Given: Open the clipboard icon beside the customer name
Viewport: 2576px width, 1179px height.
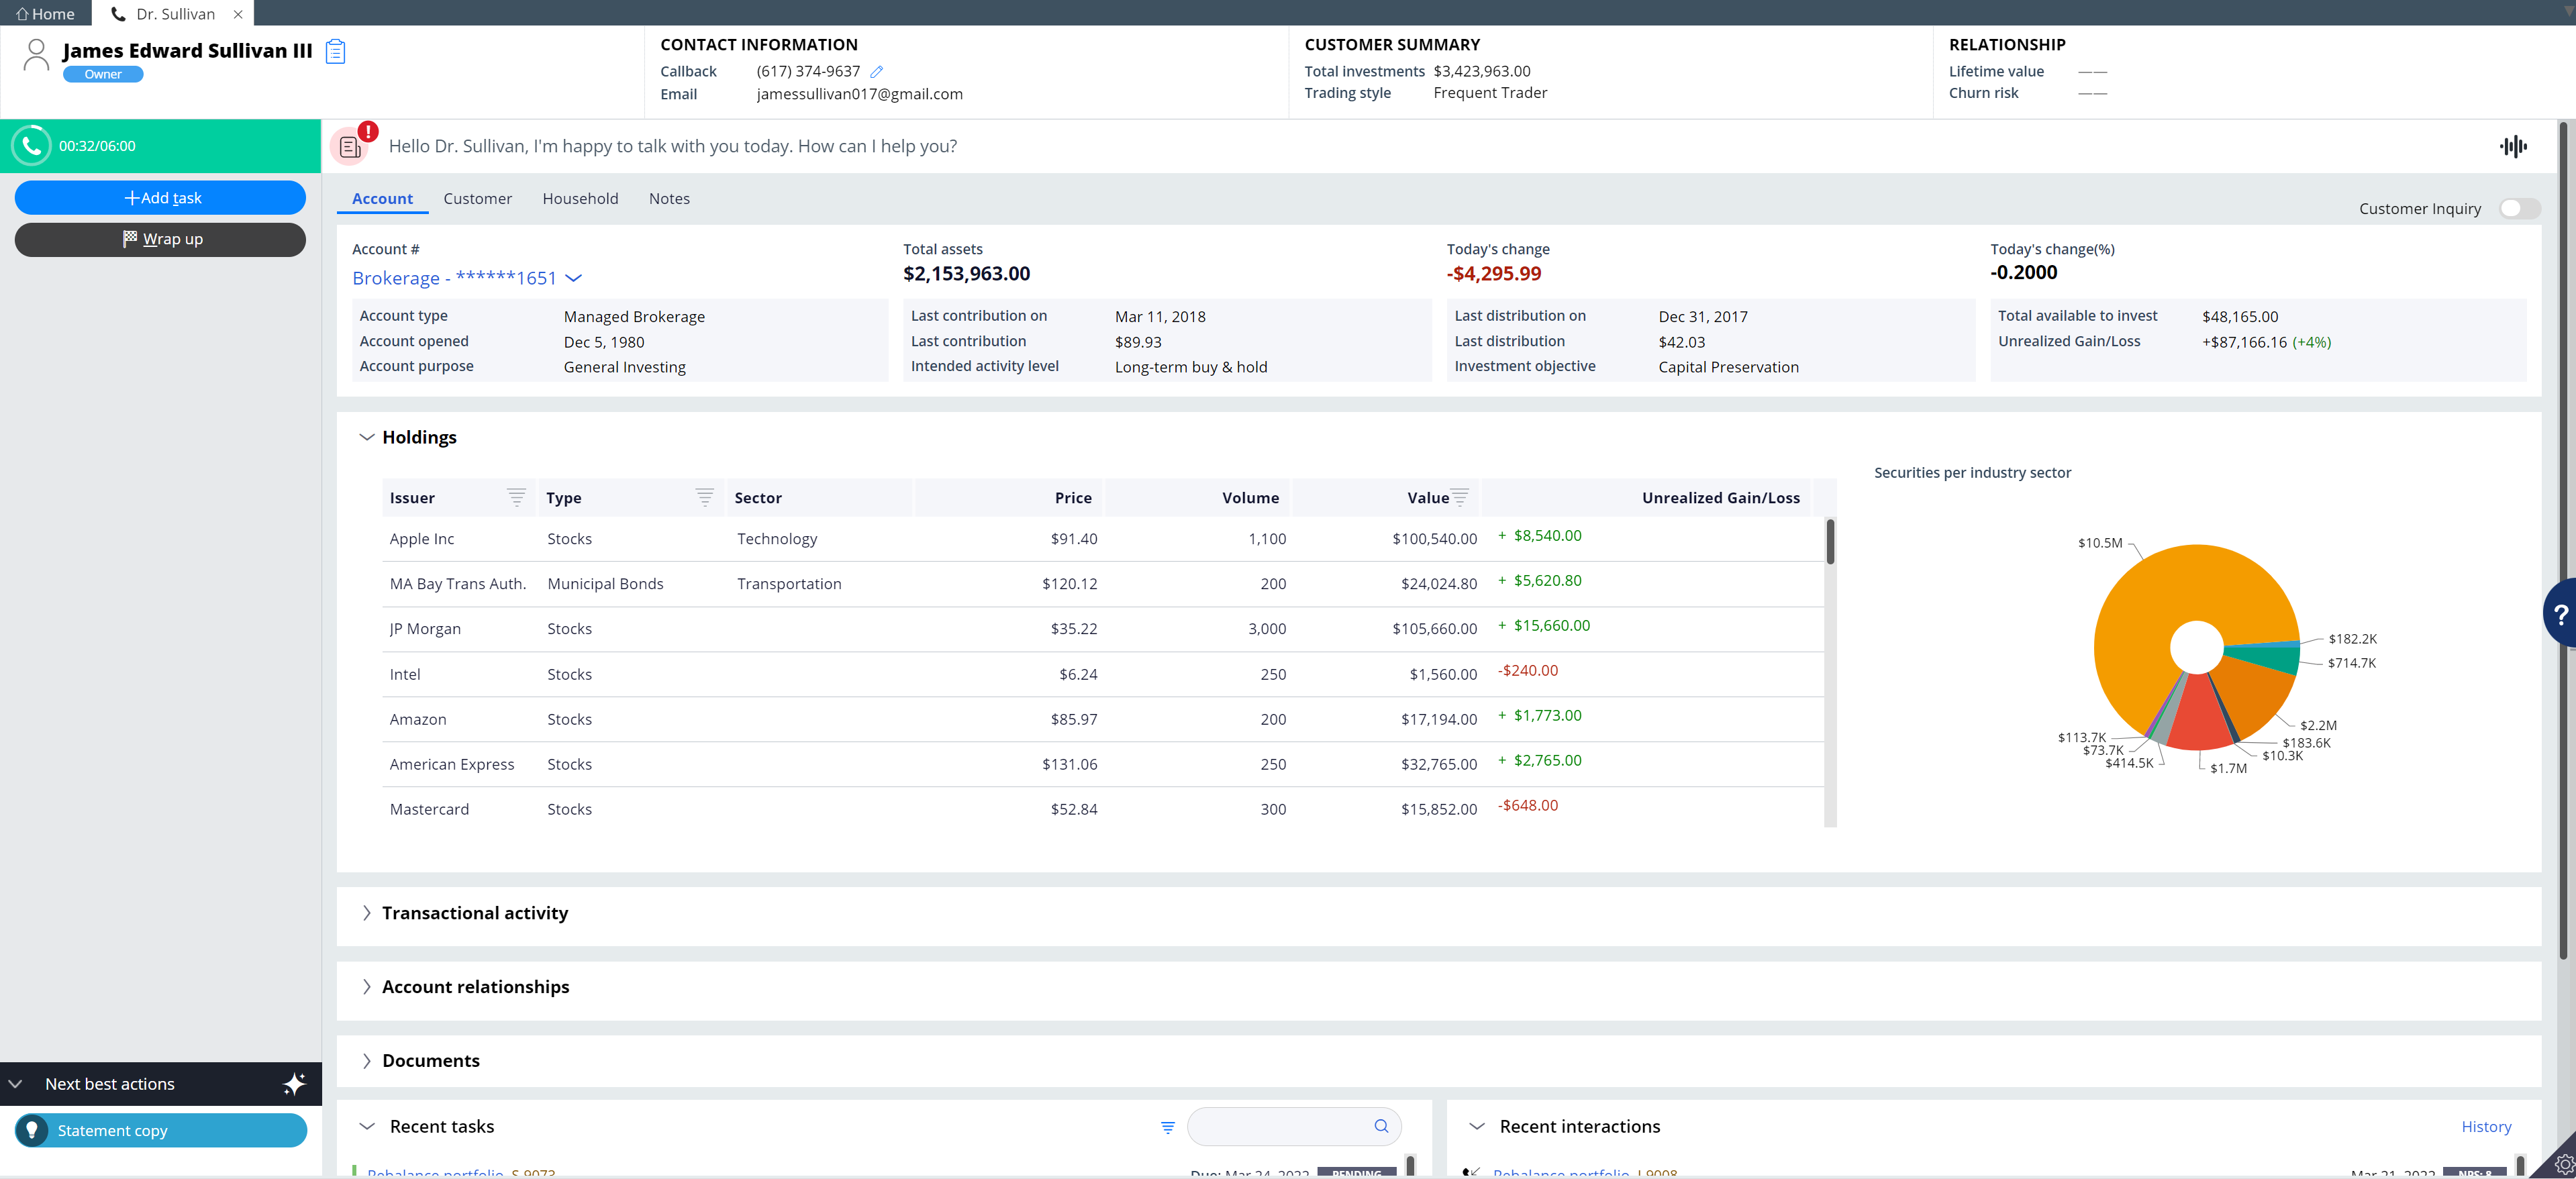Looking at the screenshot, I should pyautogui.click(x=336, y=51).
